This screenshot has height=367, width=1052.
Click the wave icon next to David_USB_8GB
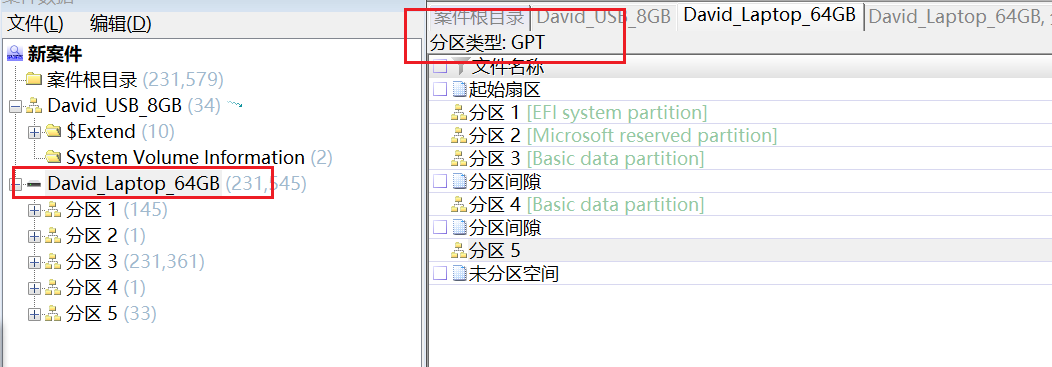pos(234,105)
